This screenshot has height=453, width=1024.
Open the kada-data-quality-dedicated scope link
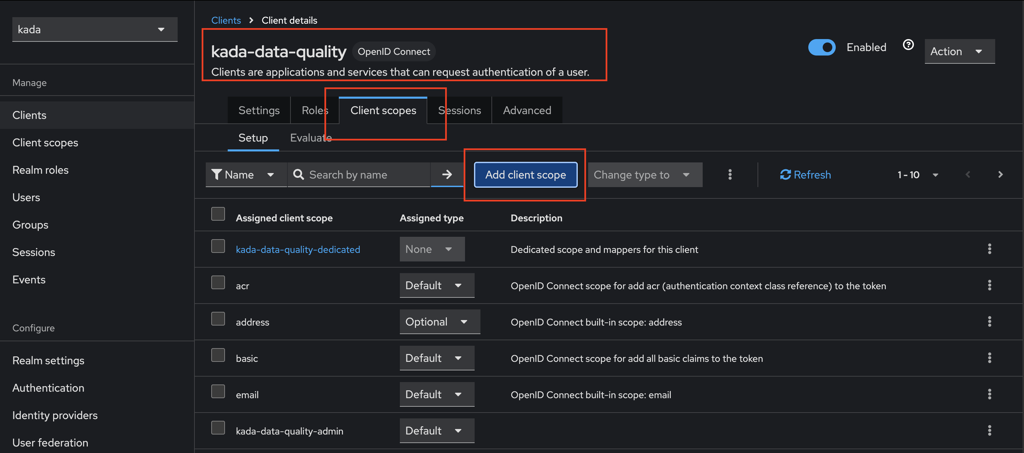click(298, 249)
